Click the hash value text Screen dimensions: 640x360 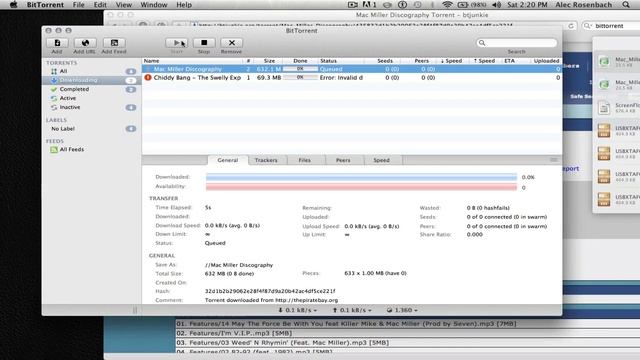click(270, 291)
